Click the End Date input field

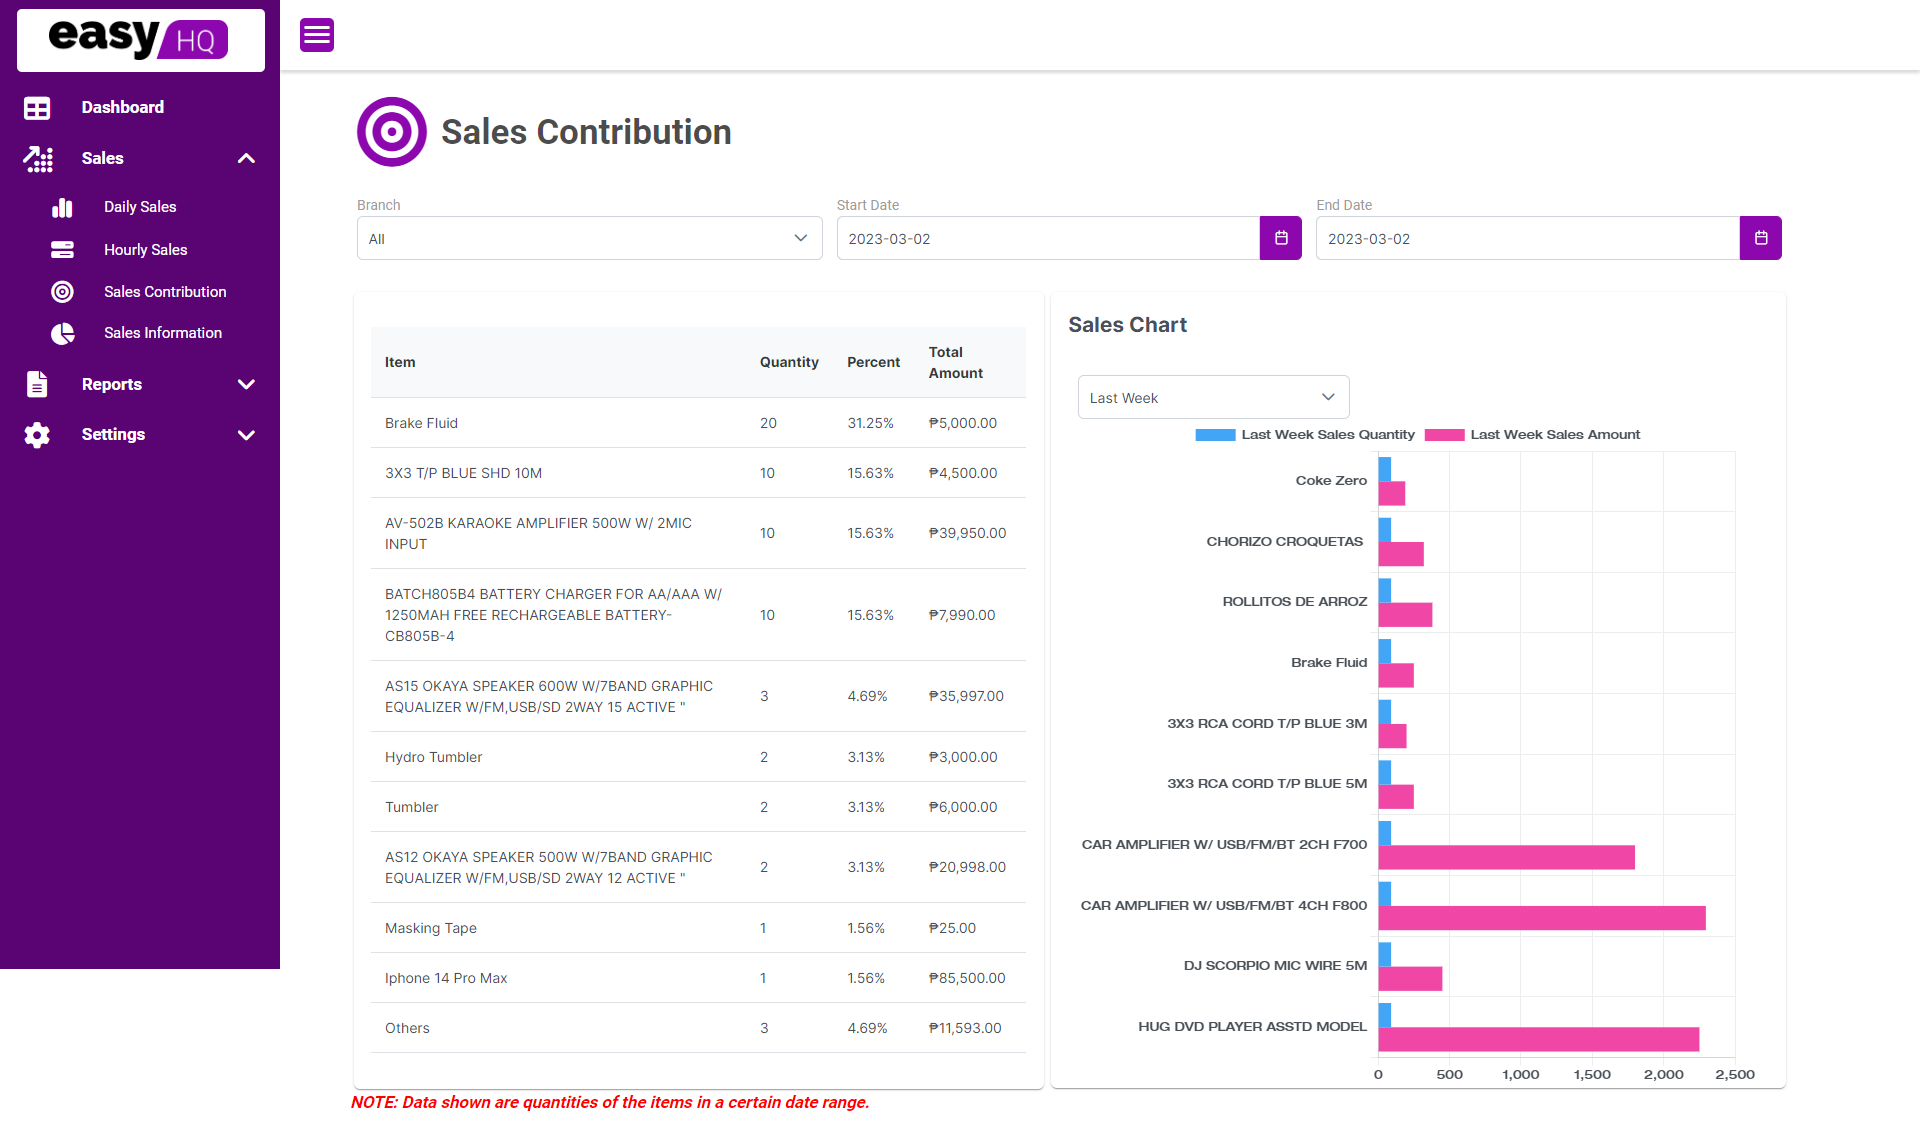1528,238
